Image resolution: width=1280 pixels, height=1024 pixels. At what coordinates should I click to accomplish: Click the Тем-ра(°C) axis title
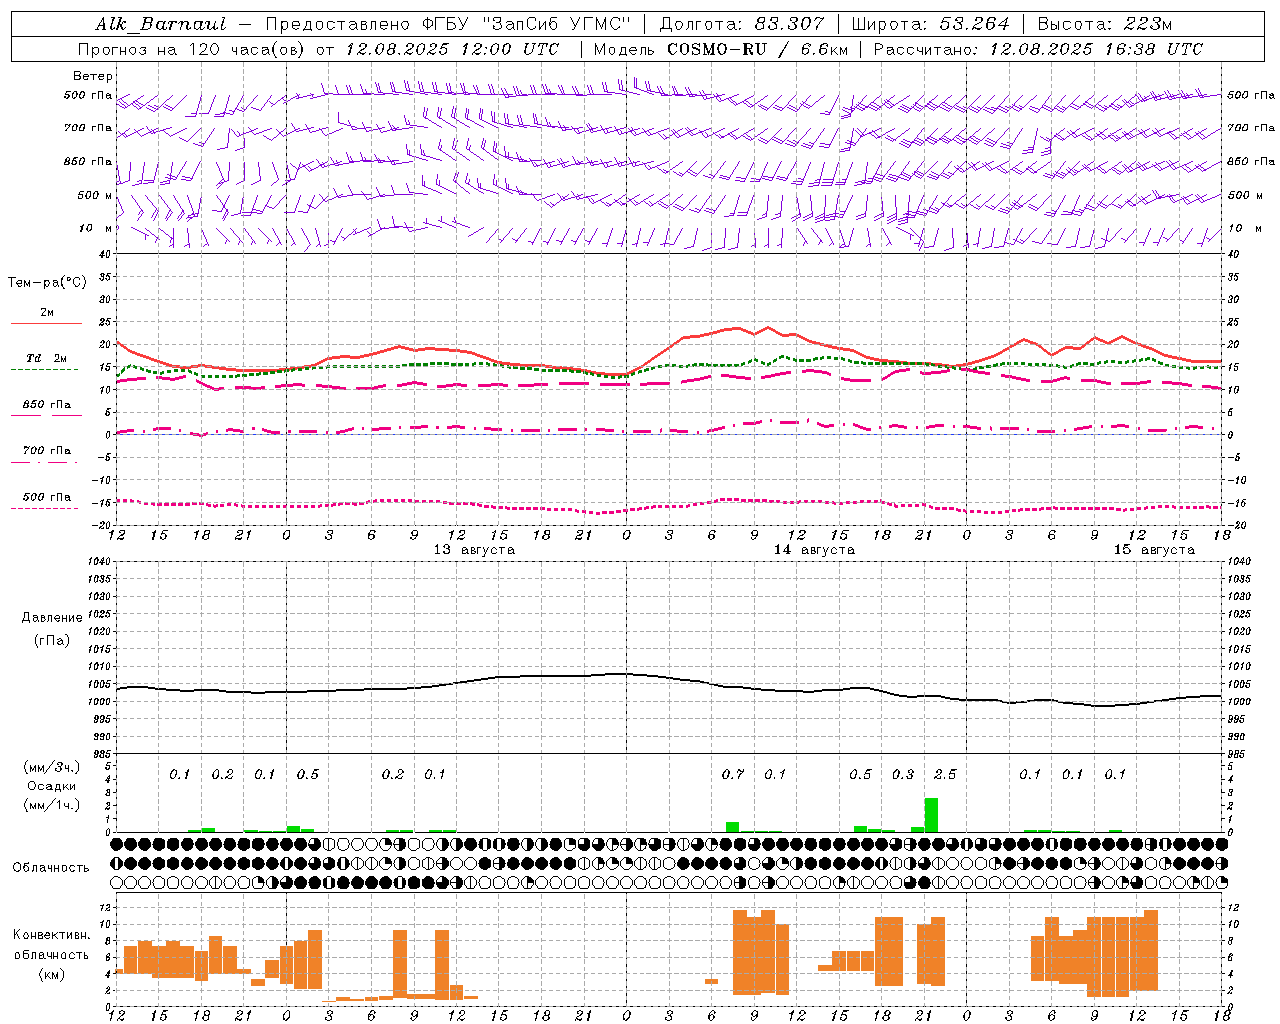[x=47, y=283]
